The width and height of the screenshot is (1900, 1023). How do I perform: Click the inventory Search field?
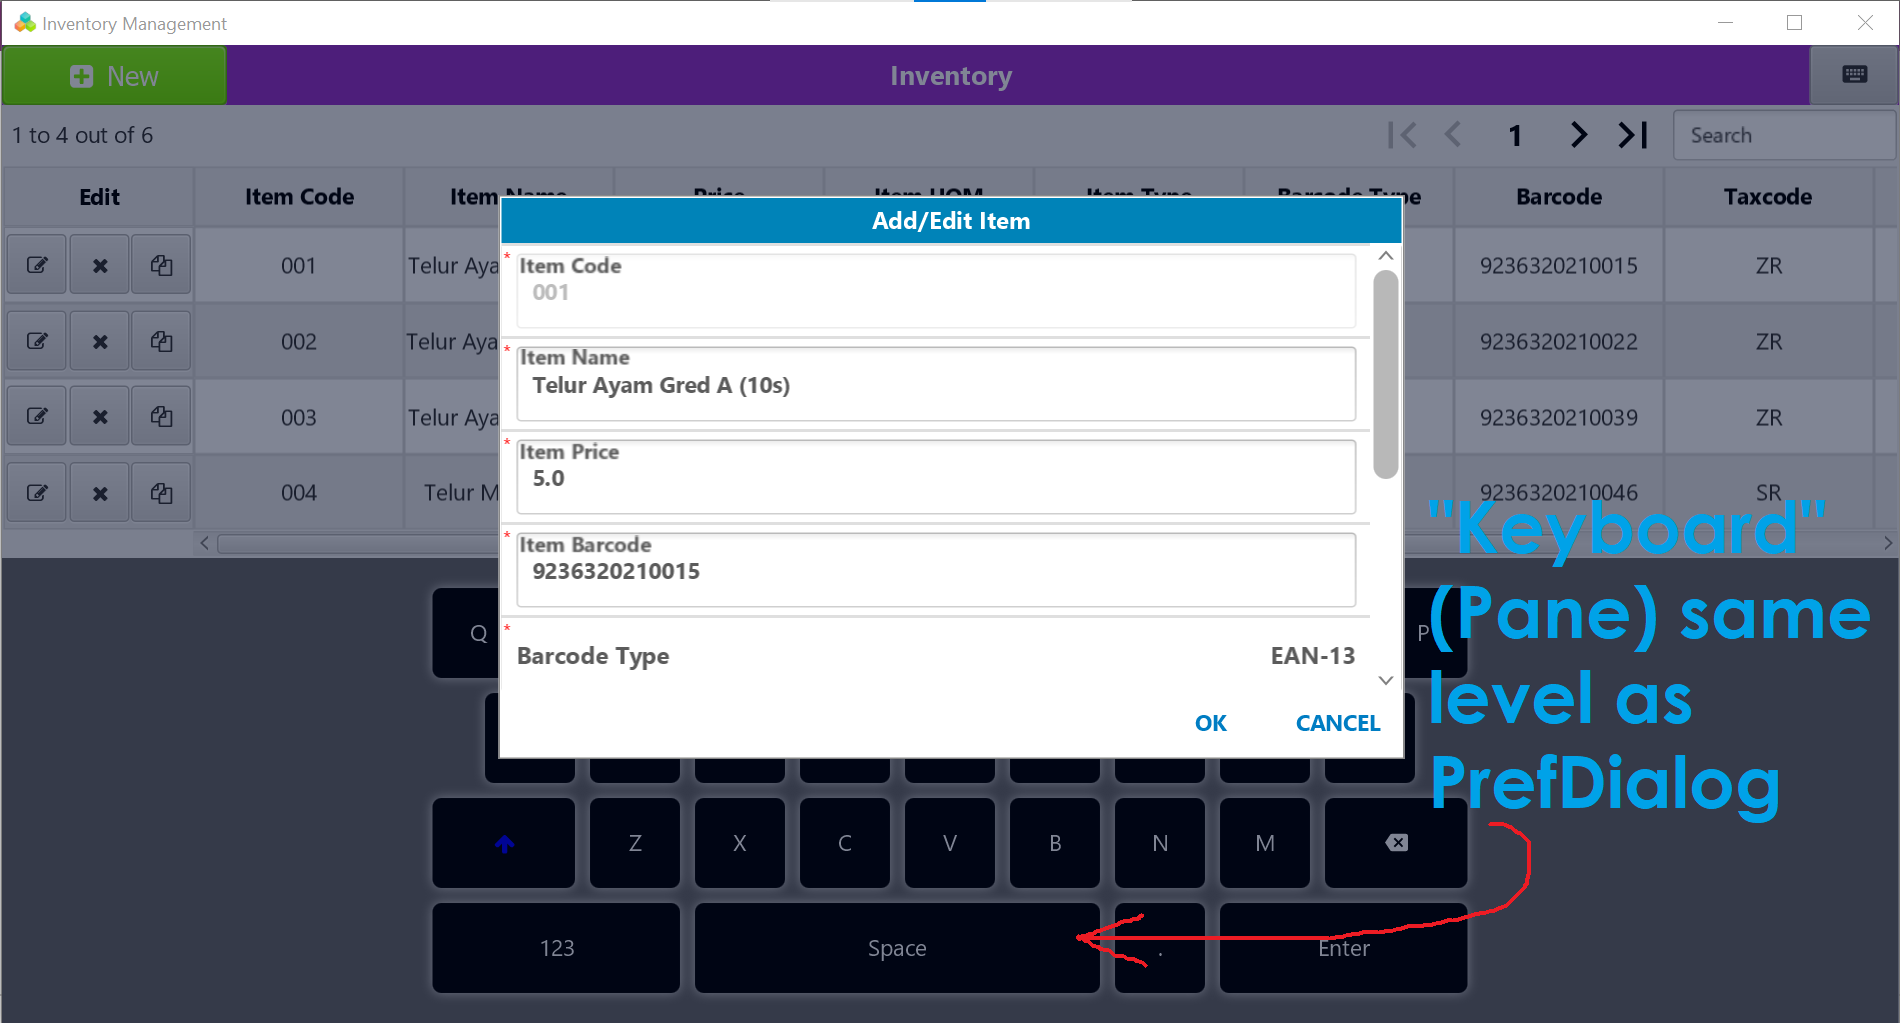point(1784,135)
